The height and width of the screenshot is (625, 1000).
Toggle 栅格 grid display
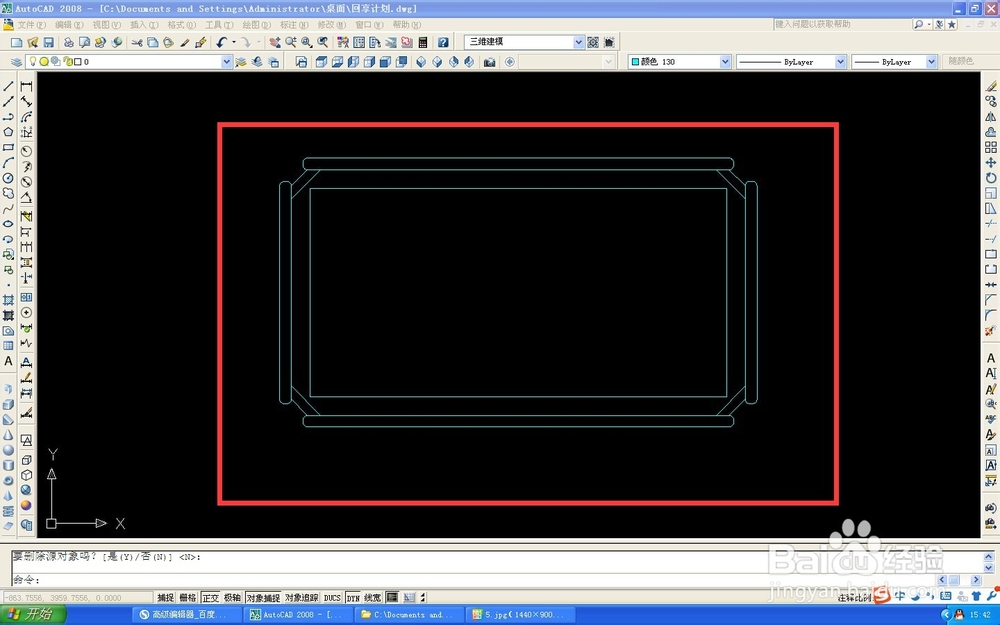click(x=188, y=598)
